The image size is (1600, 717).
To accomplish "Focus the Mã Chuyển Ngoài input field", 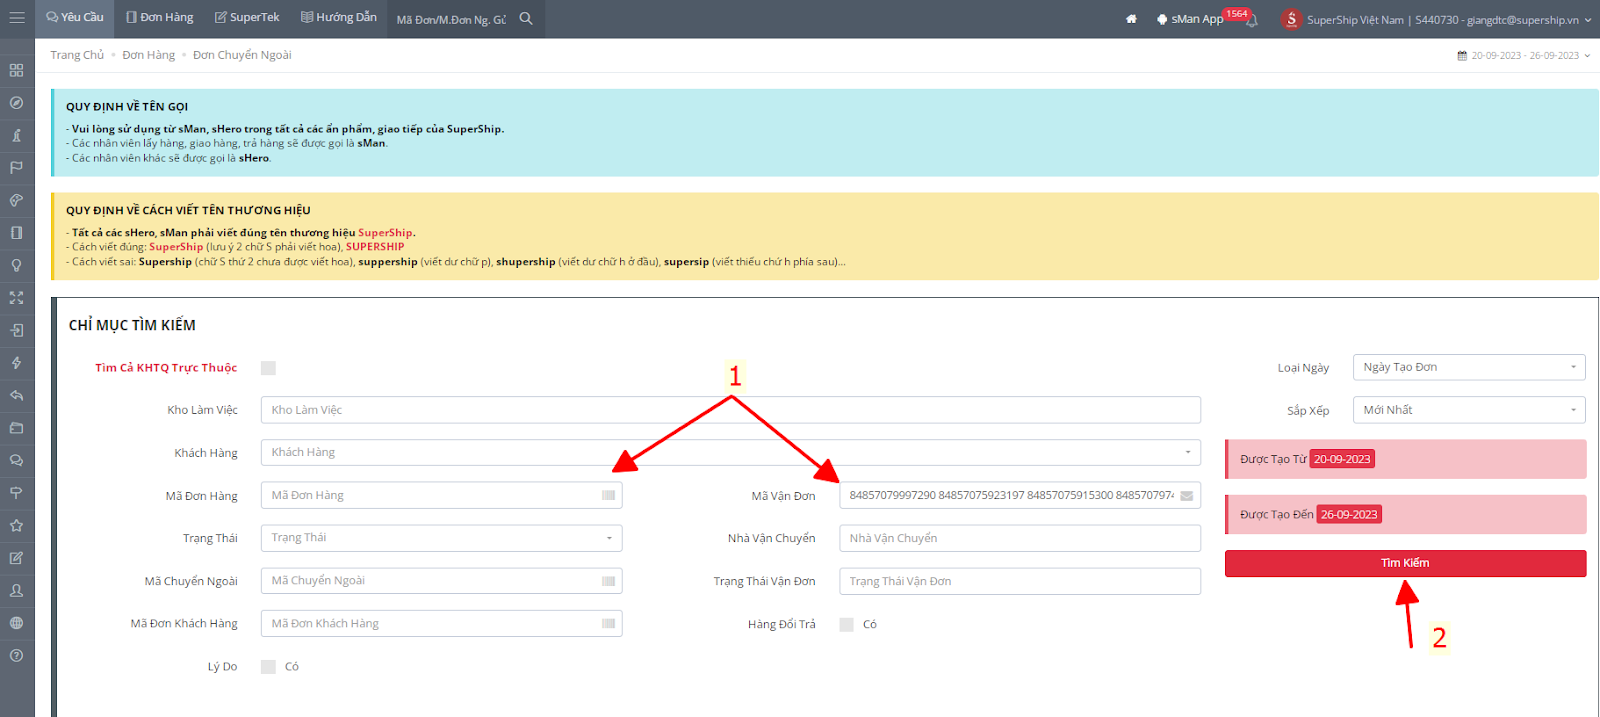I will click(441, 581).
